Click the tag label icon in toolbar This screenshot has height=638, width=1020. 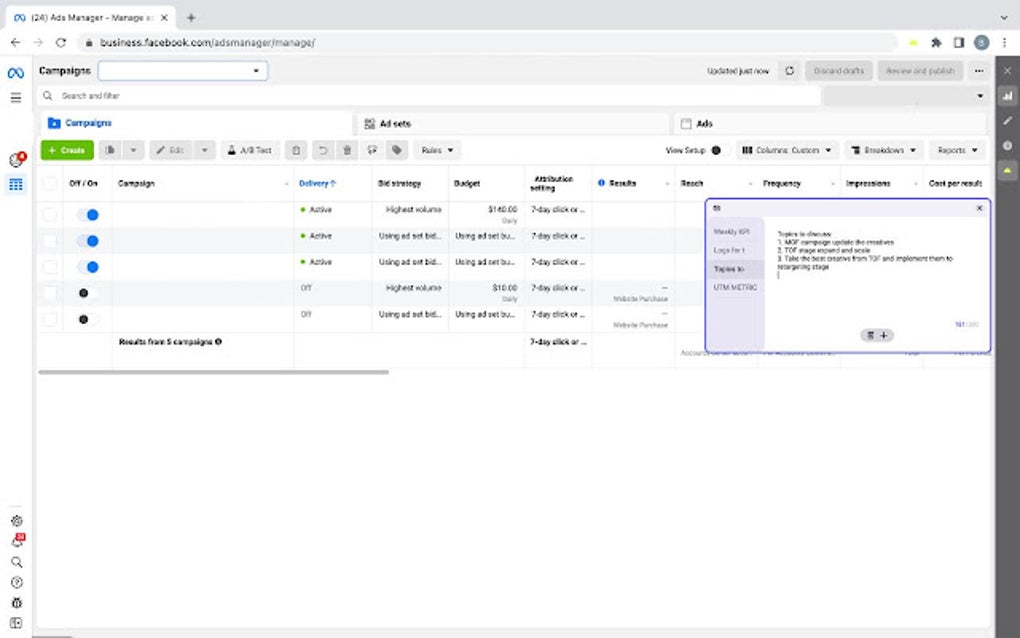tap(397, 150)
